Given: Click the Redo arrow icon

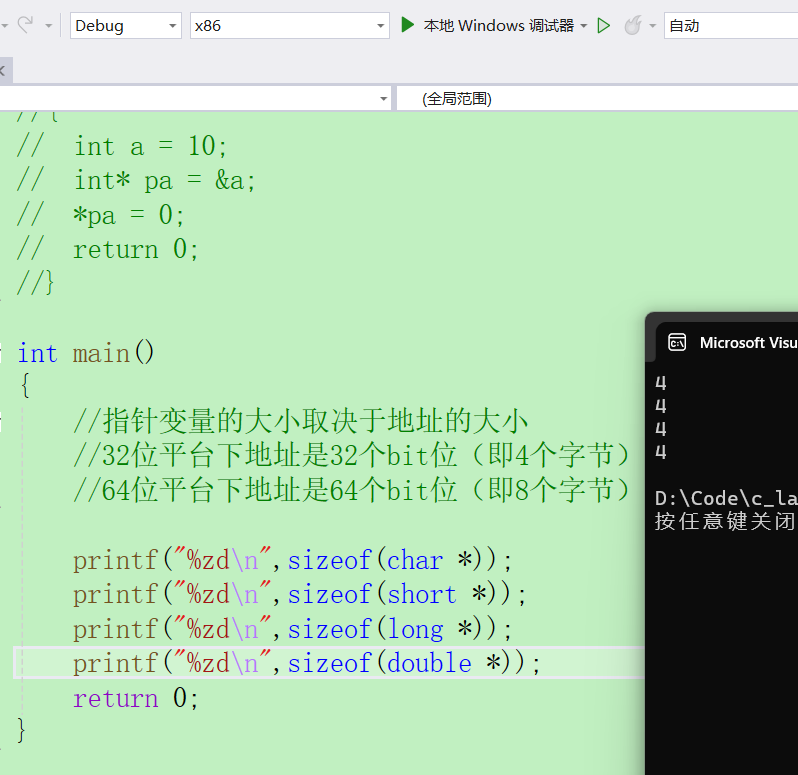Looking at the screenshot, I should pos(25,24).
